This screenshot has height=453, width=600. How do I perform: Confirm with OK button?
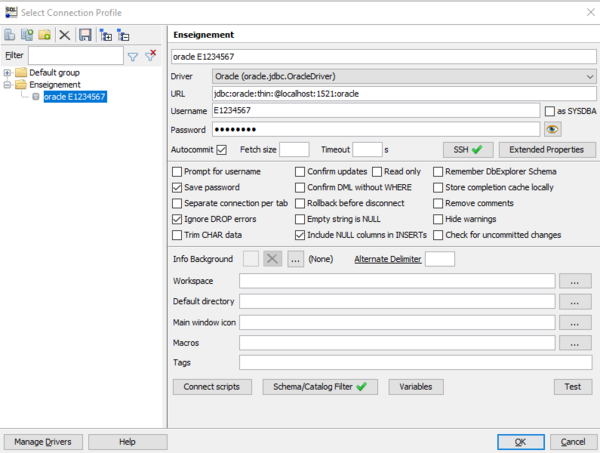coord(521,442)
